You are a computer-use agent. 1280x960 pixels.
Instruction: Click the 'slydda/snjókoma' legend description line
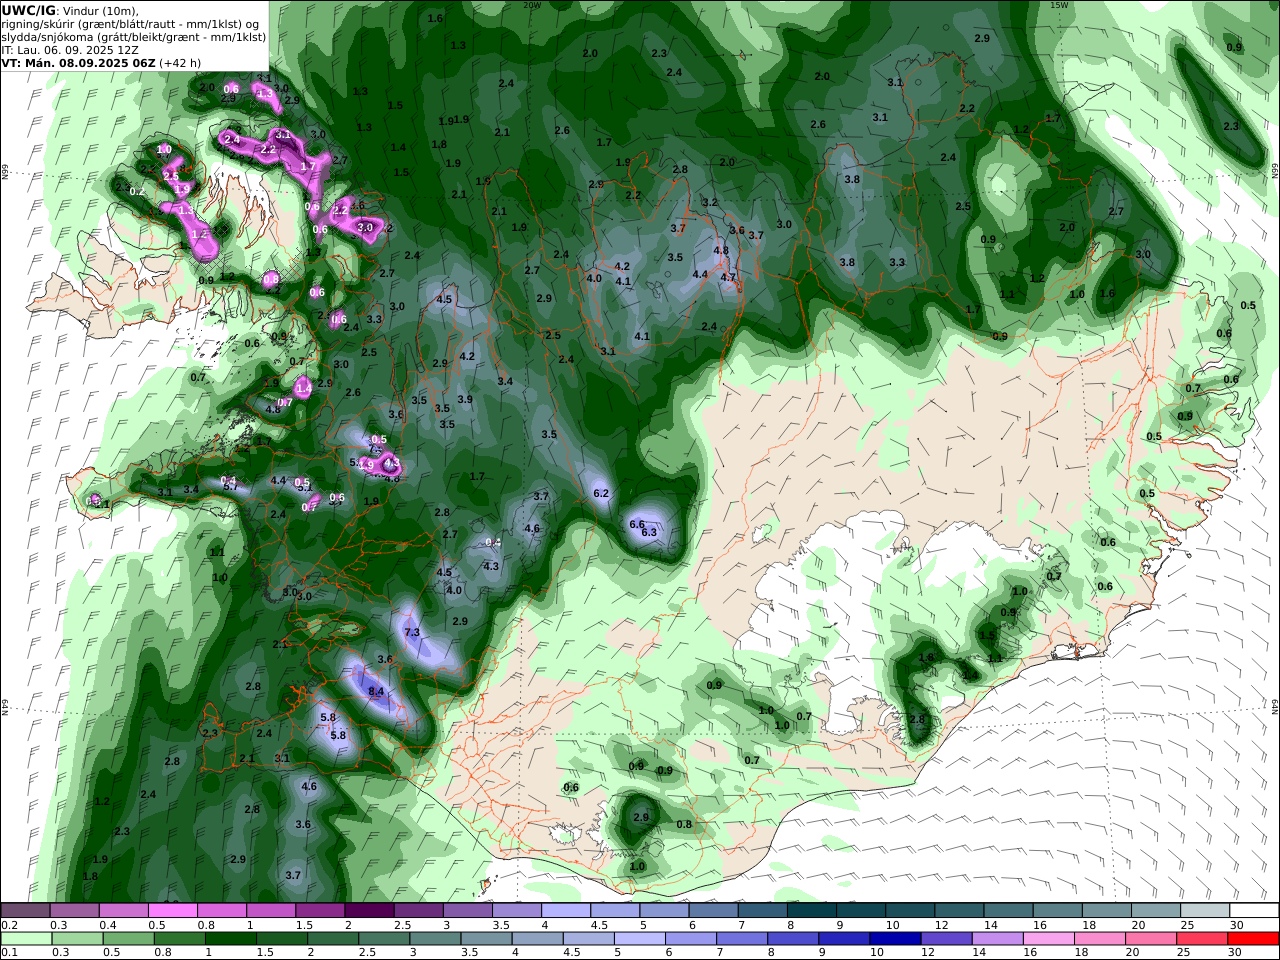(x=134, y=36)
